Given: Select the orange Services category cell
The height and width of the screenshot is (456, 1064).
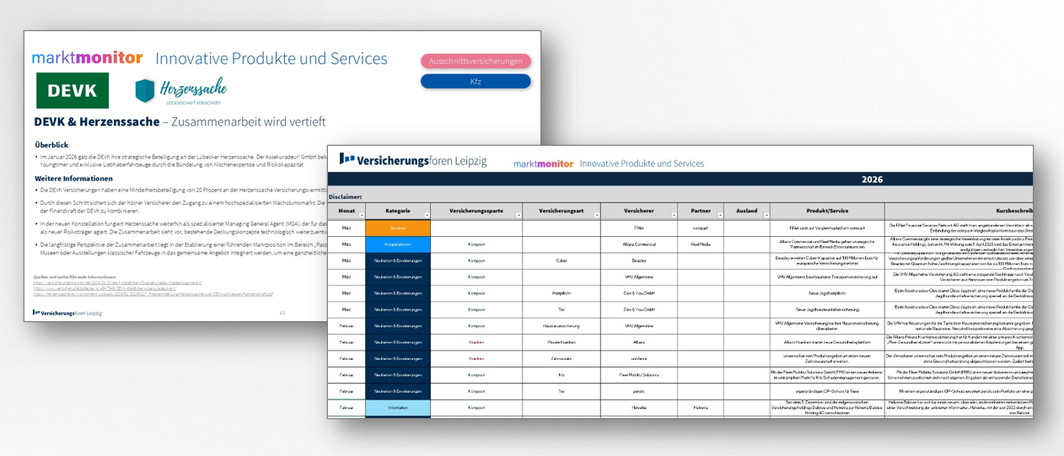Looking at the screenshot, I should pyautogui.click(x=398, y=229).
